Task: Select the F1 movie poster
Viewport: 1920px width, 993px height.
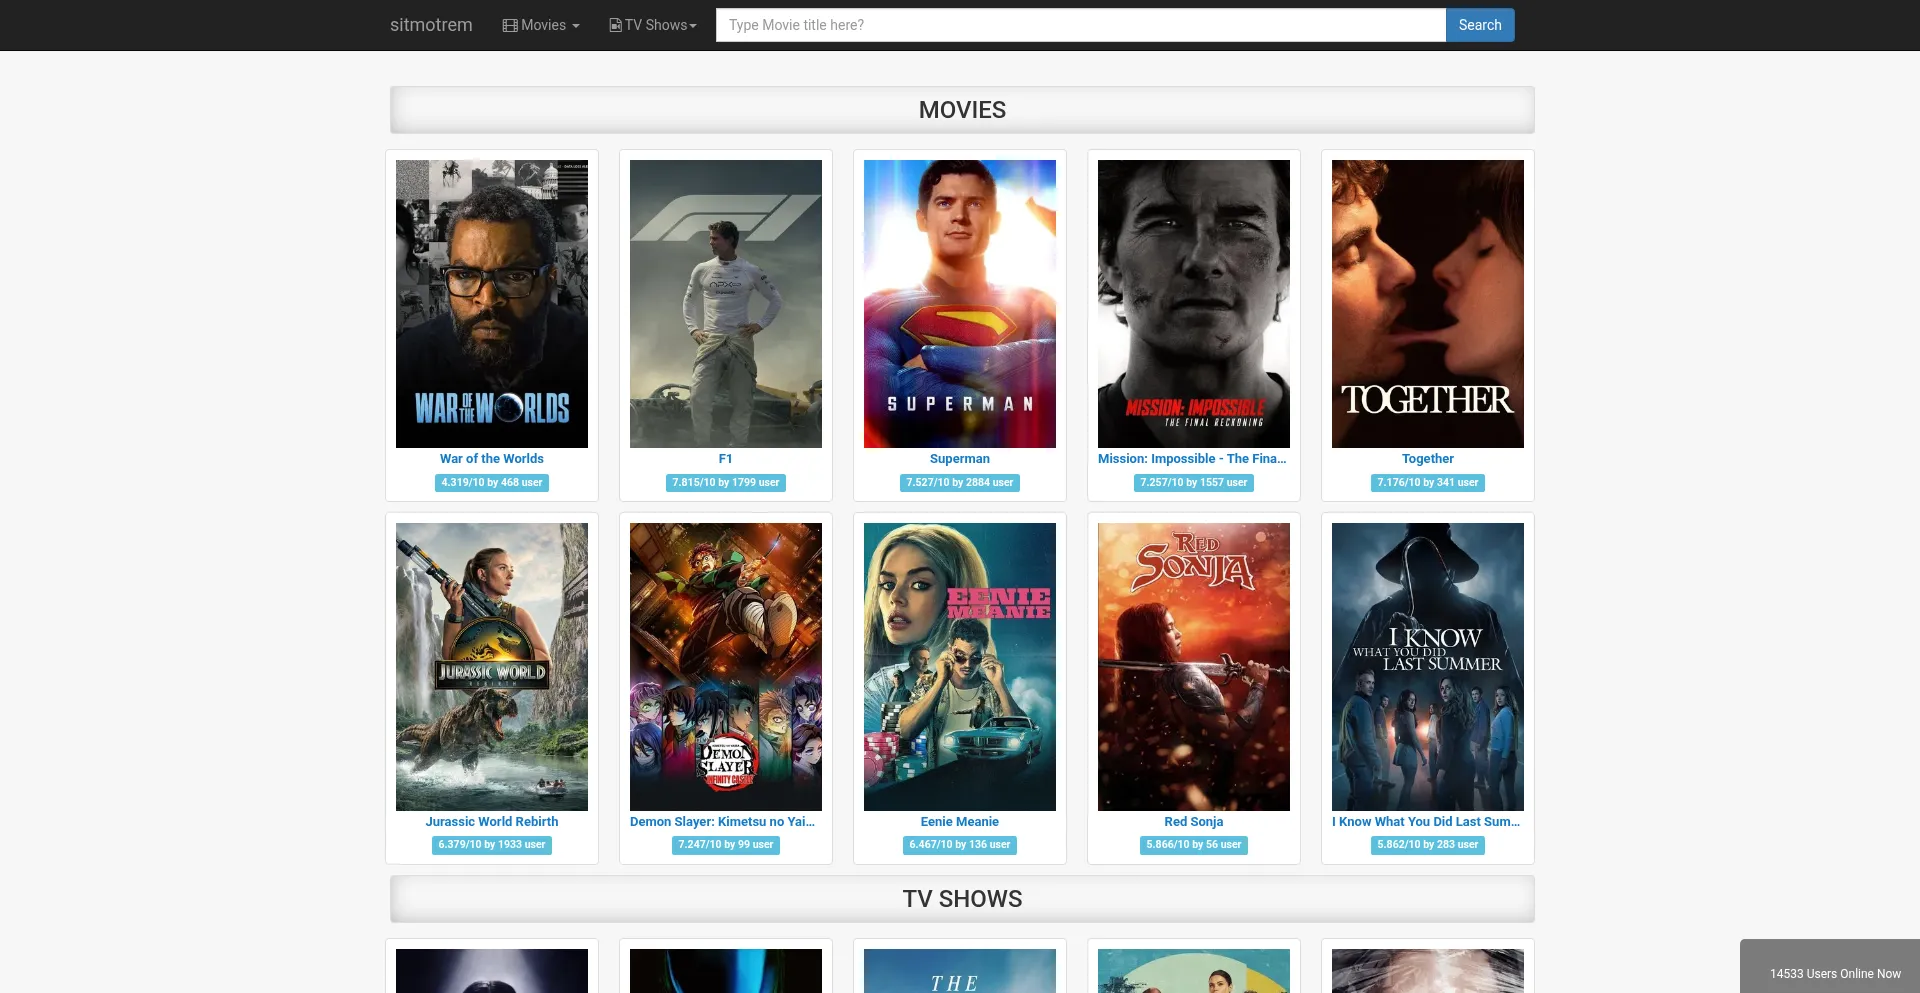Action: tap(726, 304)
